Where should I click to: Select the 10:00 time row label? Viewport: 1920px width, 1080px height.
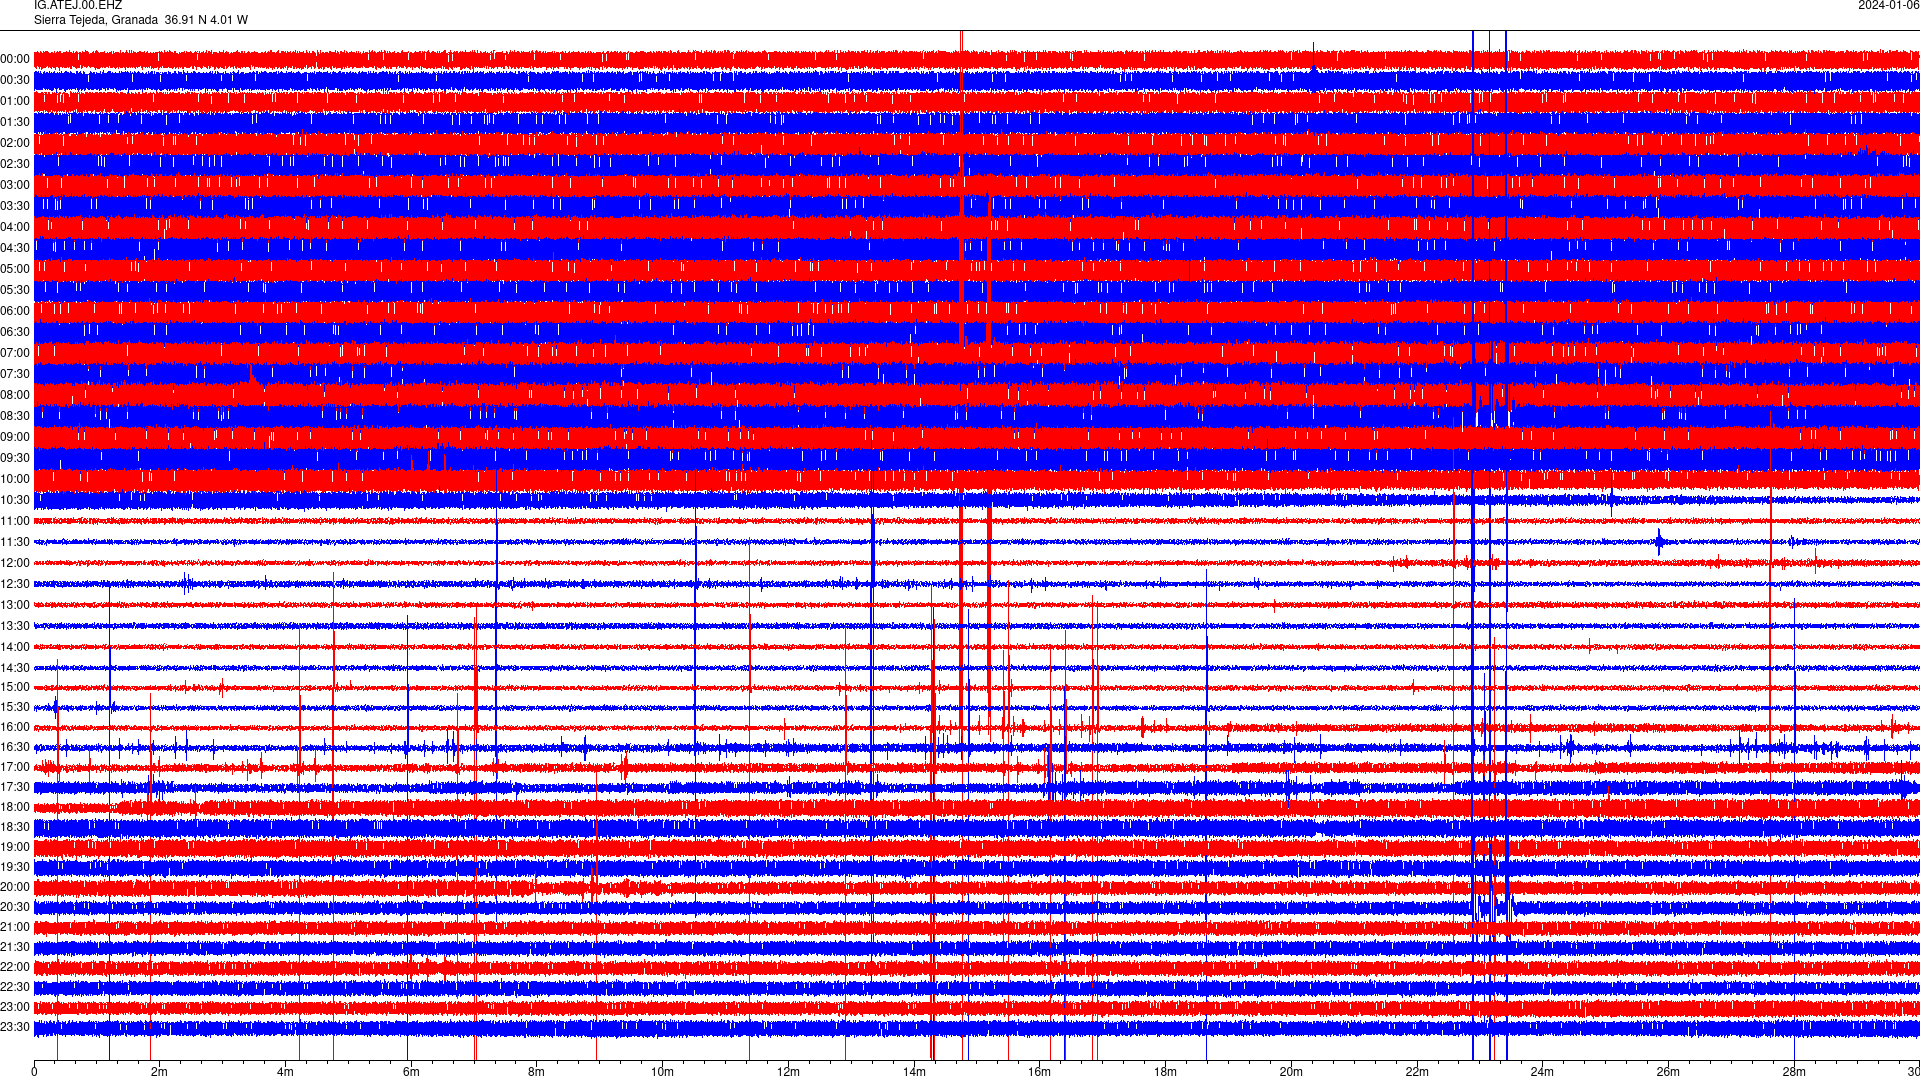15,479
